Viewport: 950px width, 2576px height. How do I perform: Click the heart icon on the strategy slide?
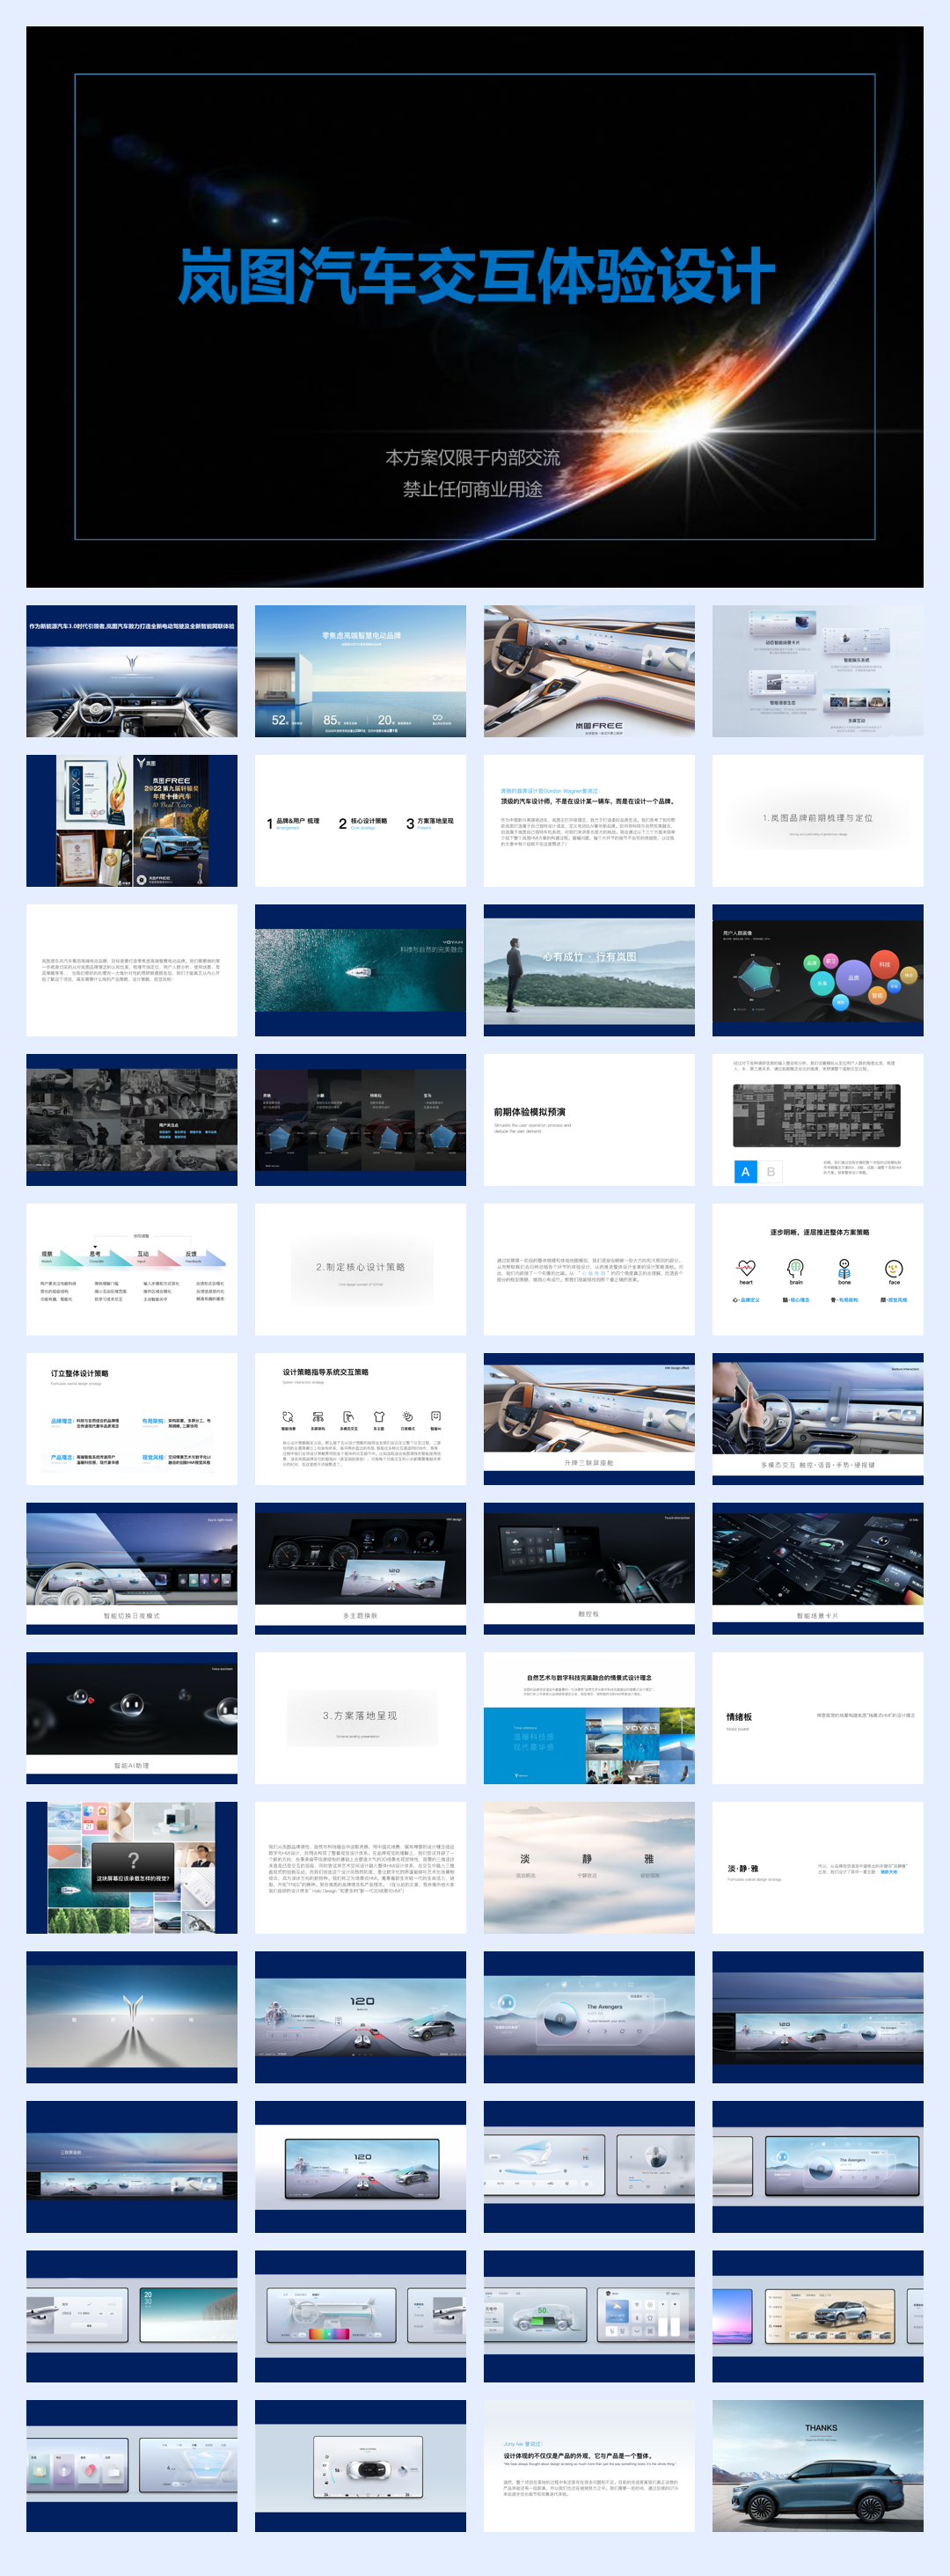point(746,1268)
